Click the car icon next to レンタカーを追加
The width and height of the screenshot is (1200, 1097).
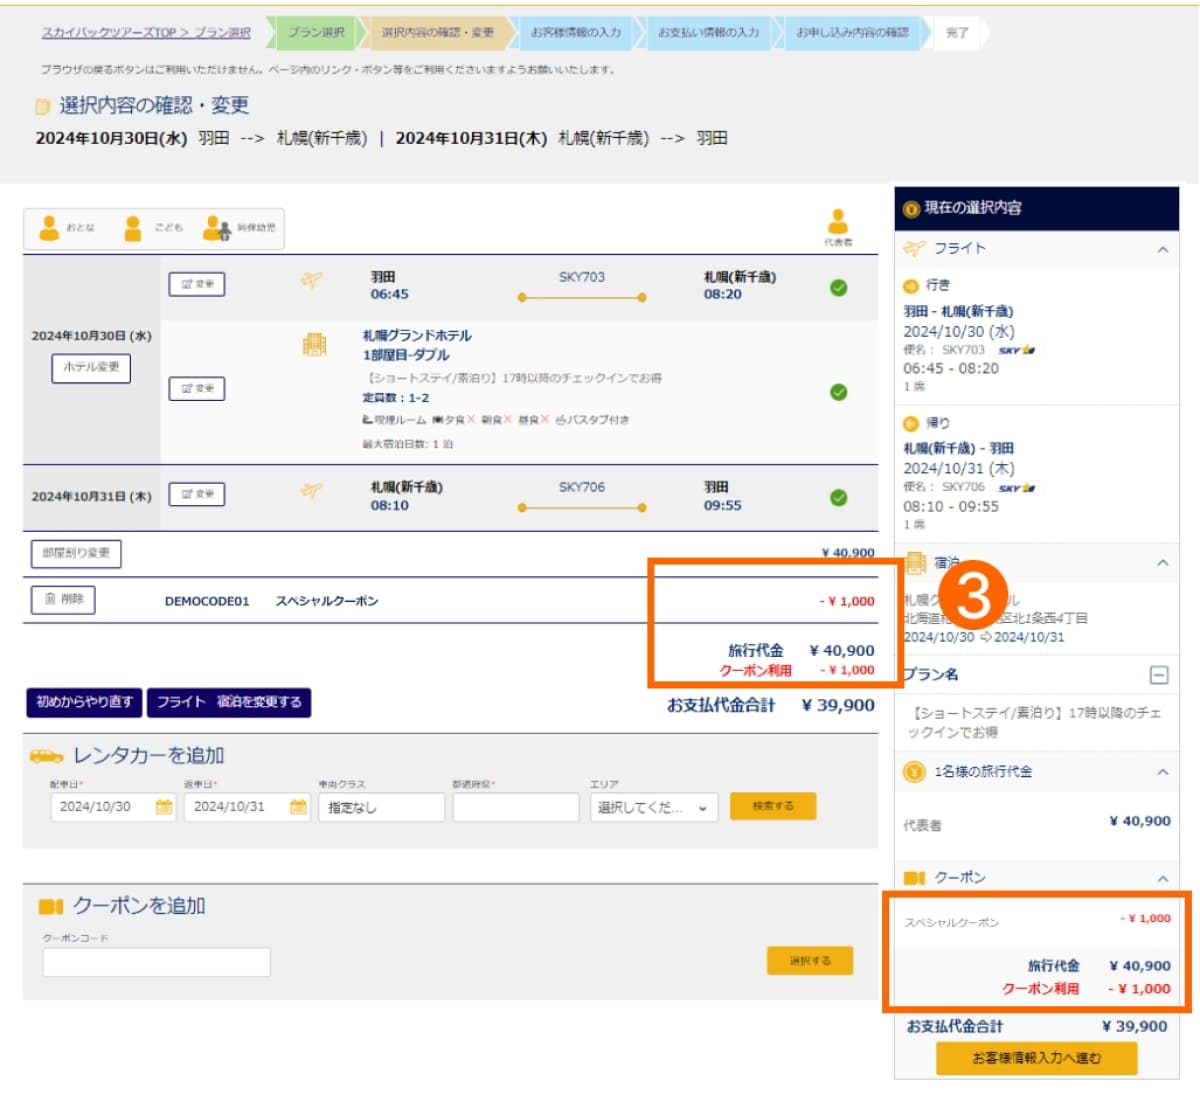[46, 756]
